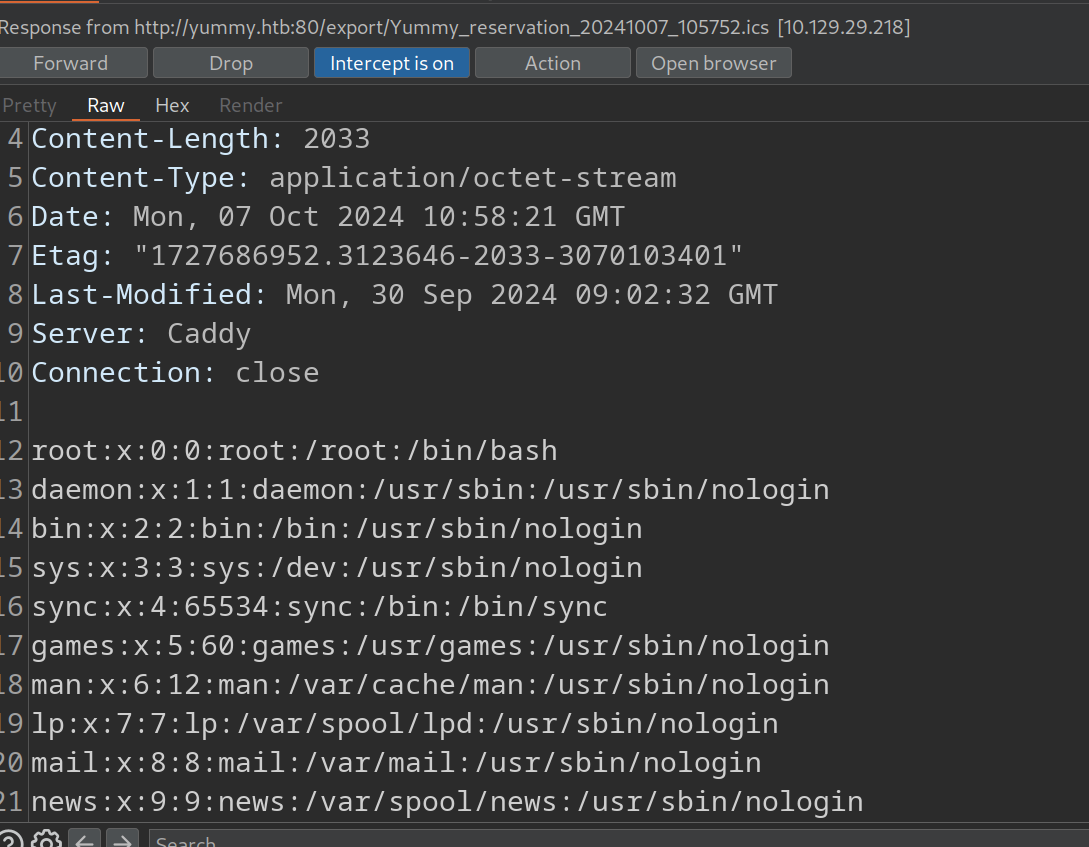Click the games:x:5:60 passwd line
1089x847 pixels.
[x=431, y=646]
